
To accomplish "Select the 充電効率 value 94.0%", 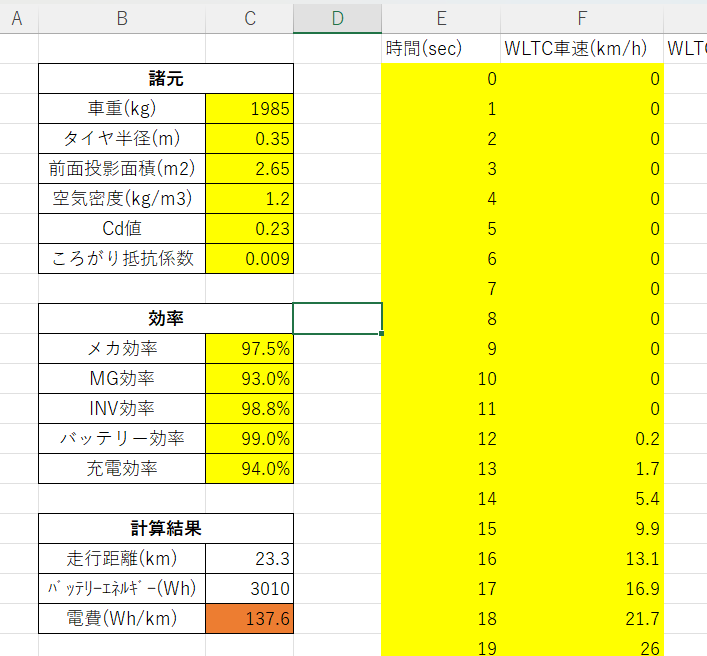I will (249, 468).
